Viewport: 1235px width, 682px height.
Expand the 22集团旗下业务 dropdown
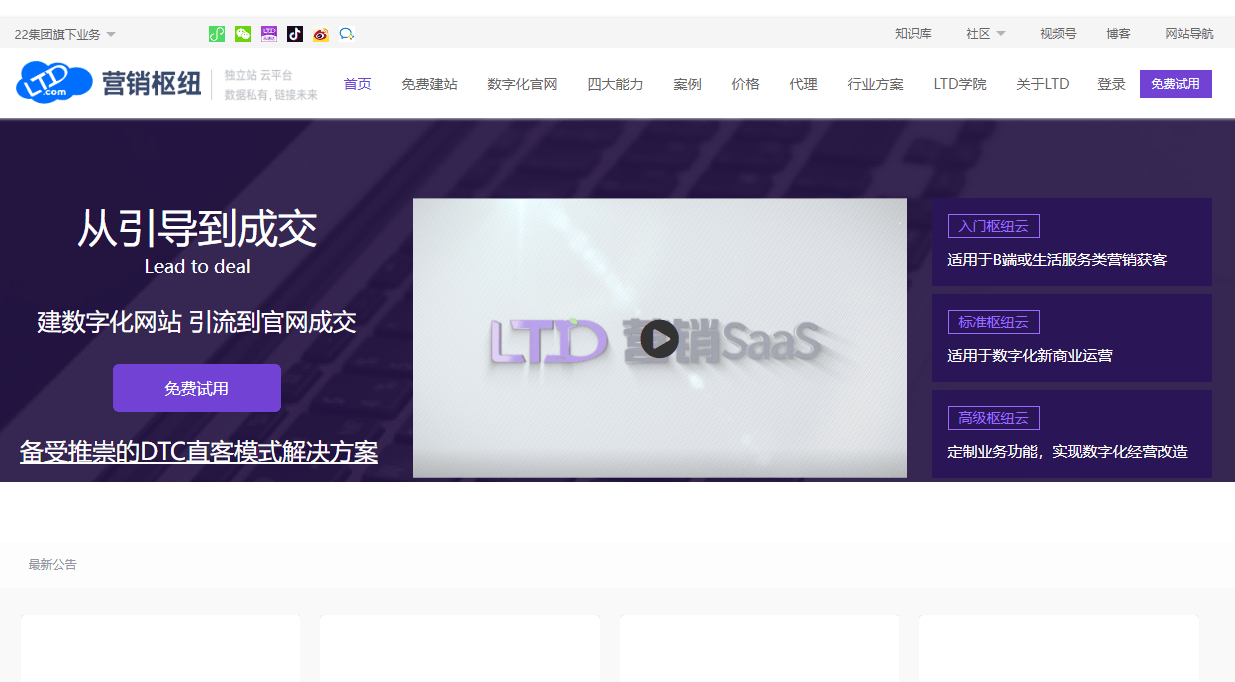[65, 34]
